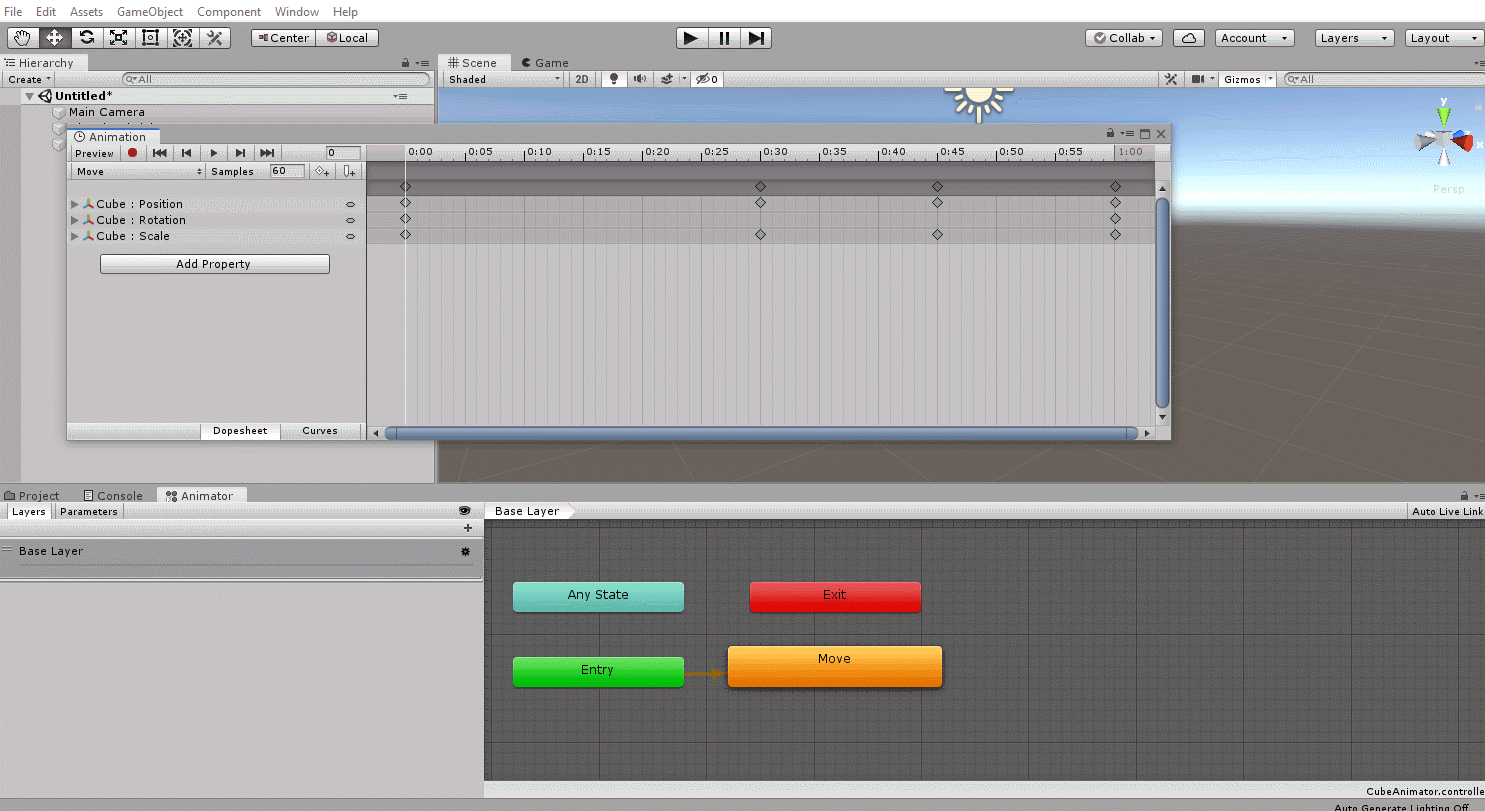This screenshot has width=1485, height=811.
Task: Click the Add Keyframe icon in Animation window
Action: point(321,171)
